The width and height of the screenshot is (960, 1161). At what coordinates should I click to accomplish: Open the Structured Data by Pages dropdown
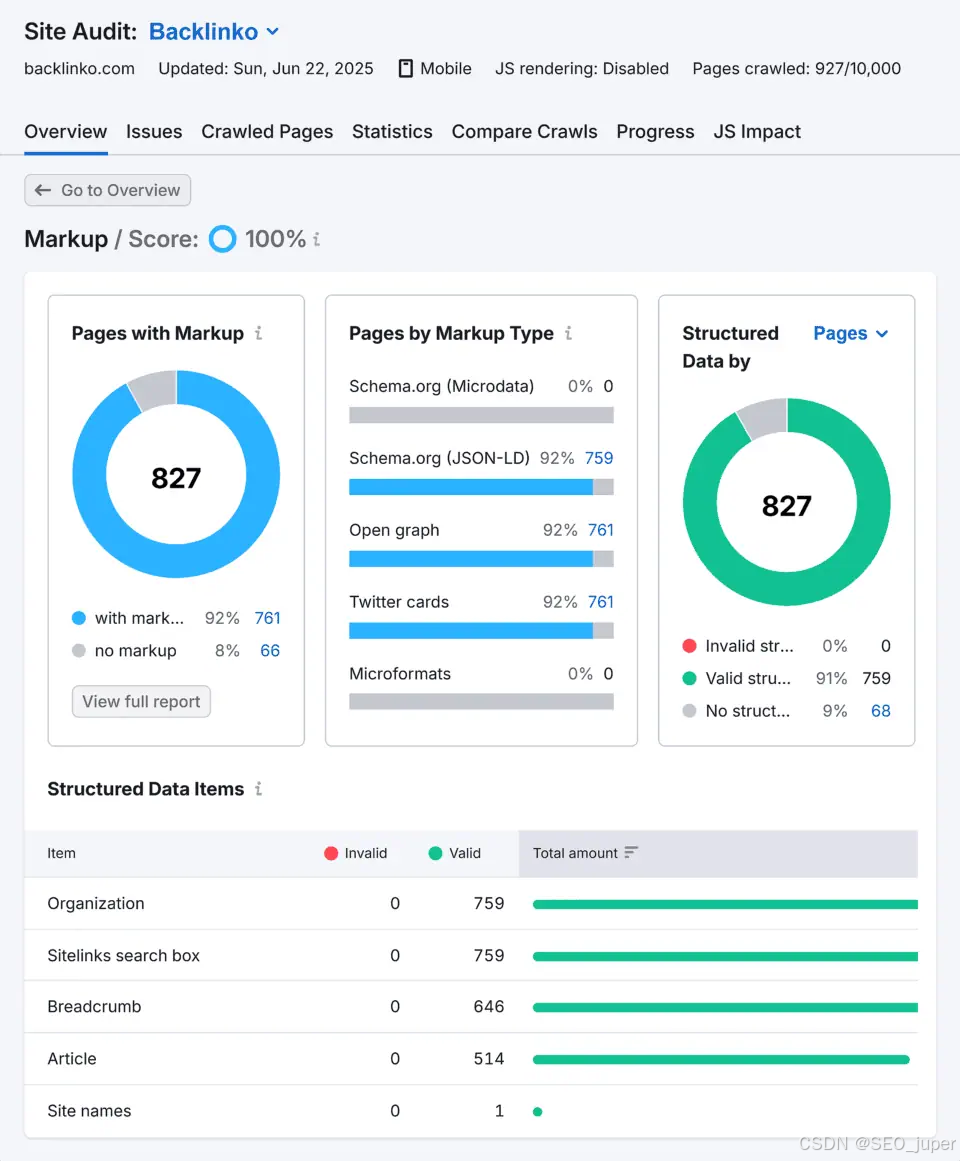[x=850, y=334]
